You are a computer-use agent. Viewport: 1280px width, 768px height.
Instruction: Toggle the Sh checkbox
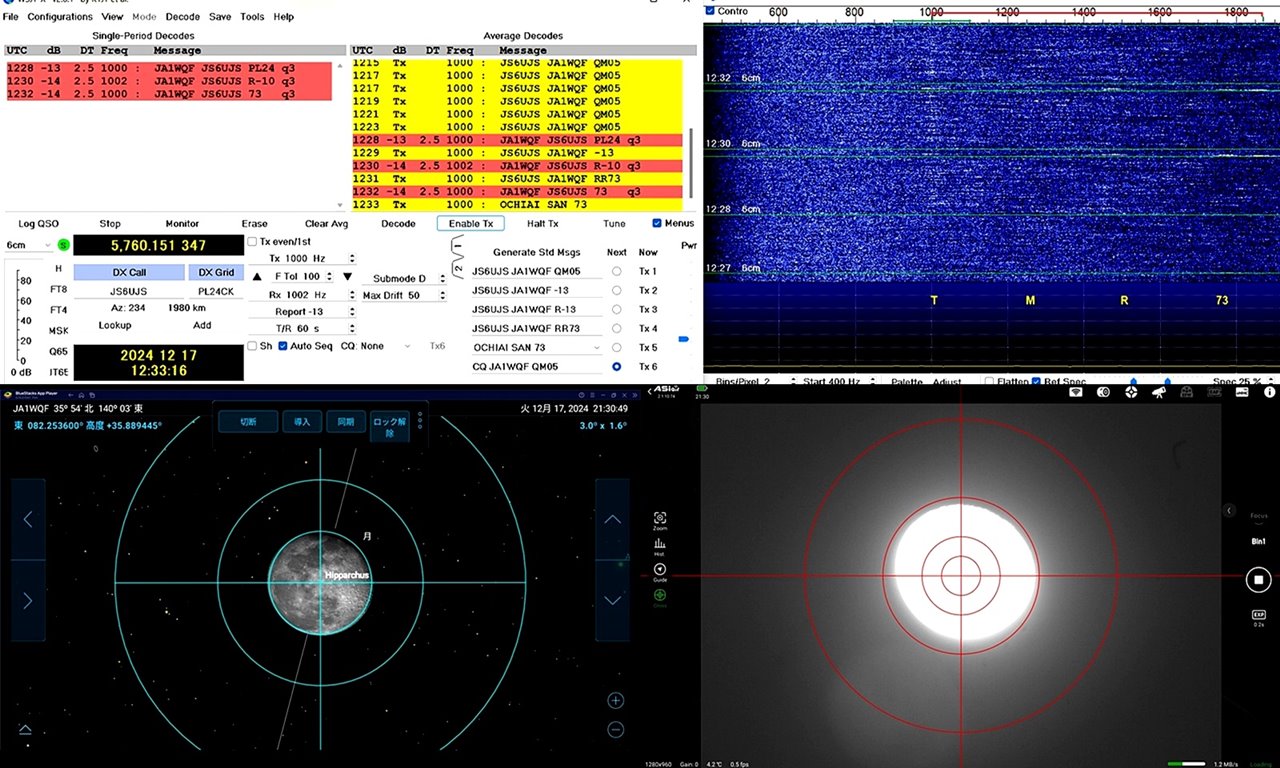pyautogui.click(x=252, y=346)
